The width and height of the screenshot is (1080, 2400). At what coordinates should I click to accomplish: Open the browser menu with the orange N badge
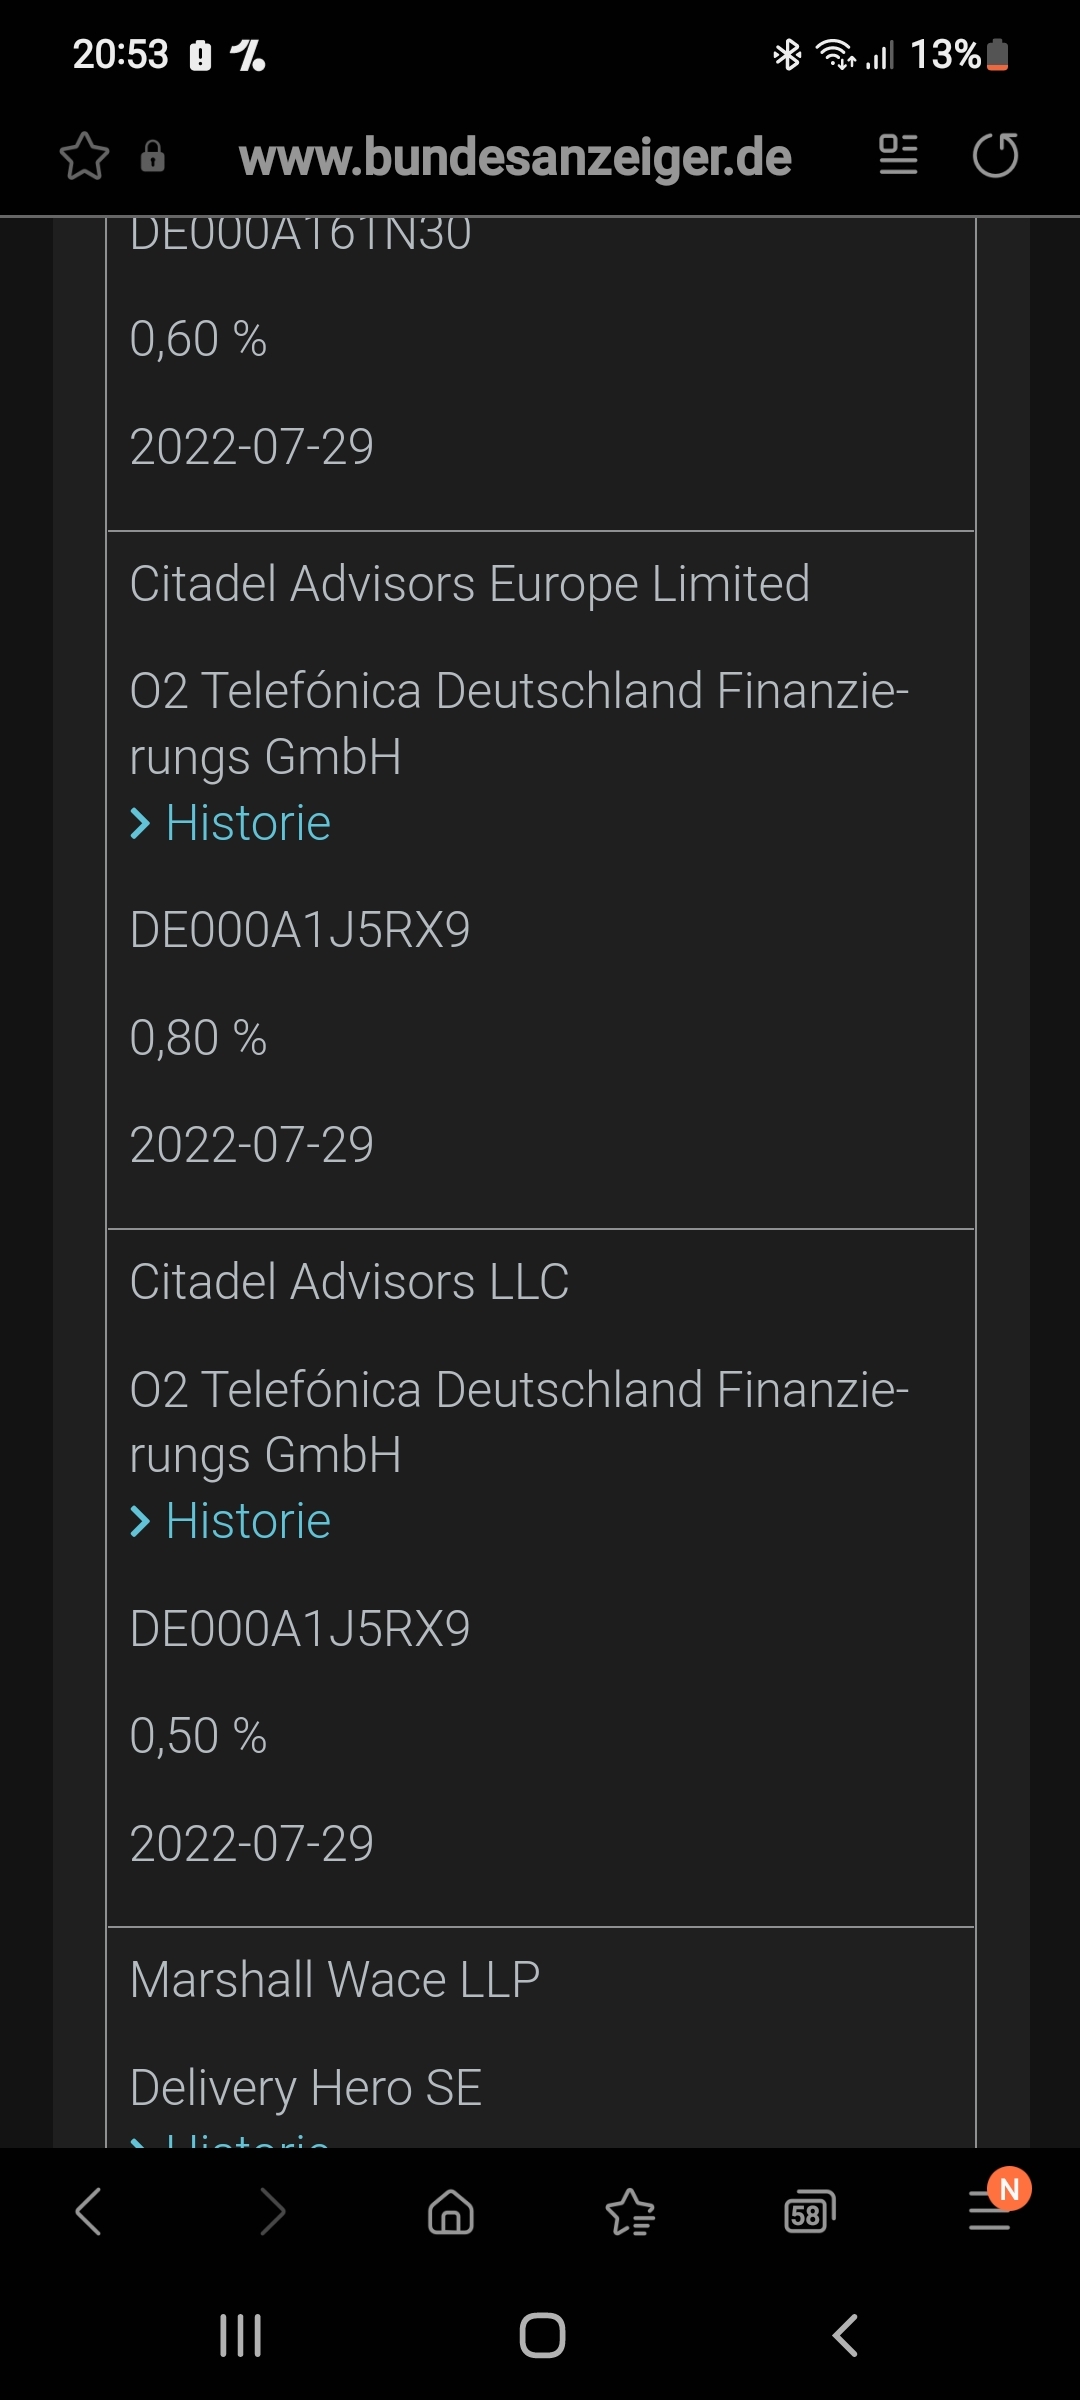tap(988, 2212)
